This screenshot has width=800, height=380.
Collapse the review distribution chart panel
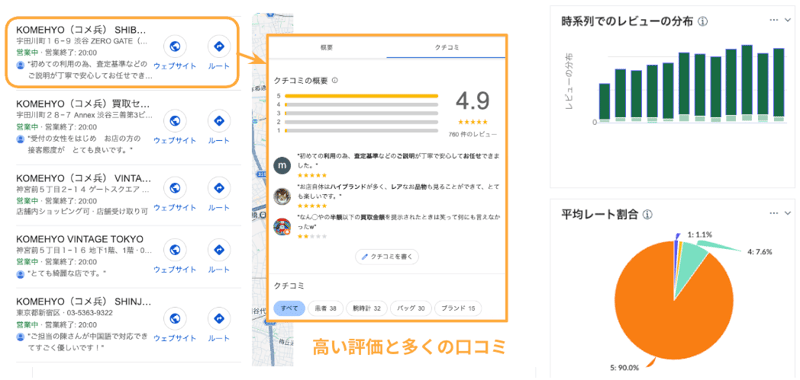click(787, 20)
